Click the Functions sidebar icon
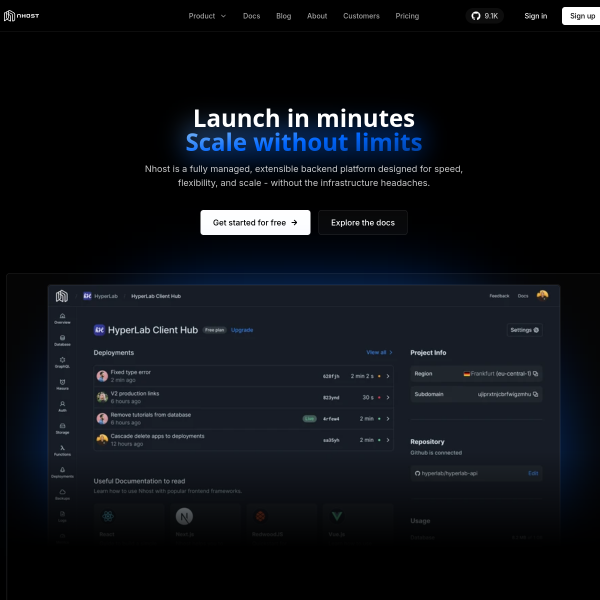Image resolution: width=600 pixels, height=600 pixels. coord(63,450)
